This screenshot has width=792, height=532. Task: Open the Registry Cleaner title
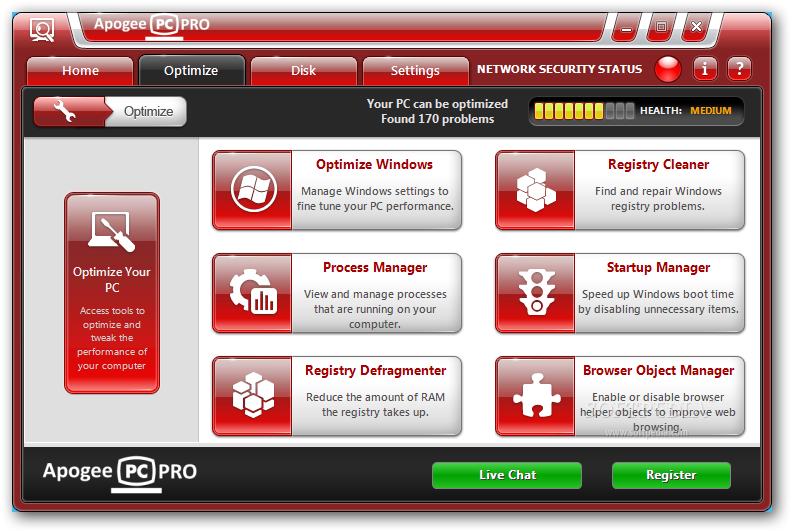(x=658, y=164)
